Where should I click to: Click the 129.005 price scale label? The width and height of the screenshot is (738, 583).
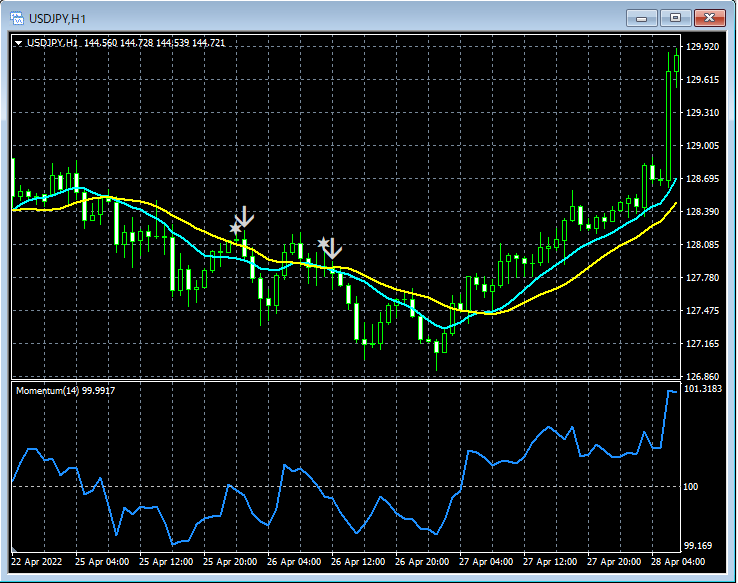(x=702, y=145)
